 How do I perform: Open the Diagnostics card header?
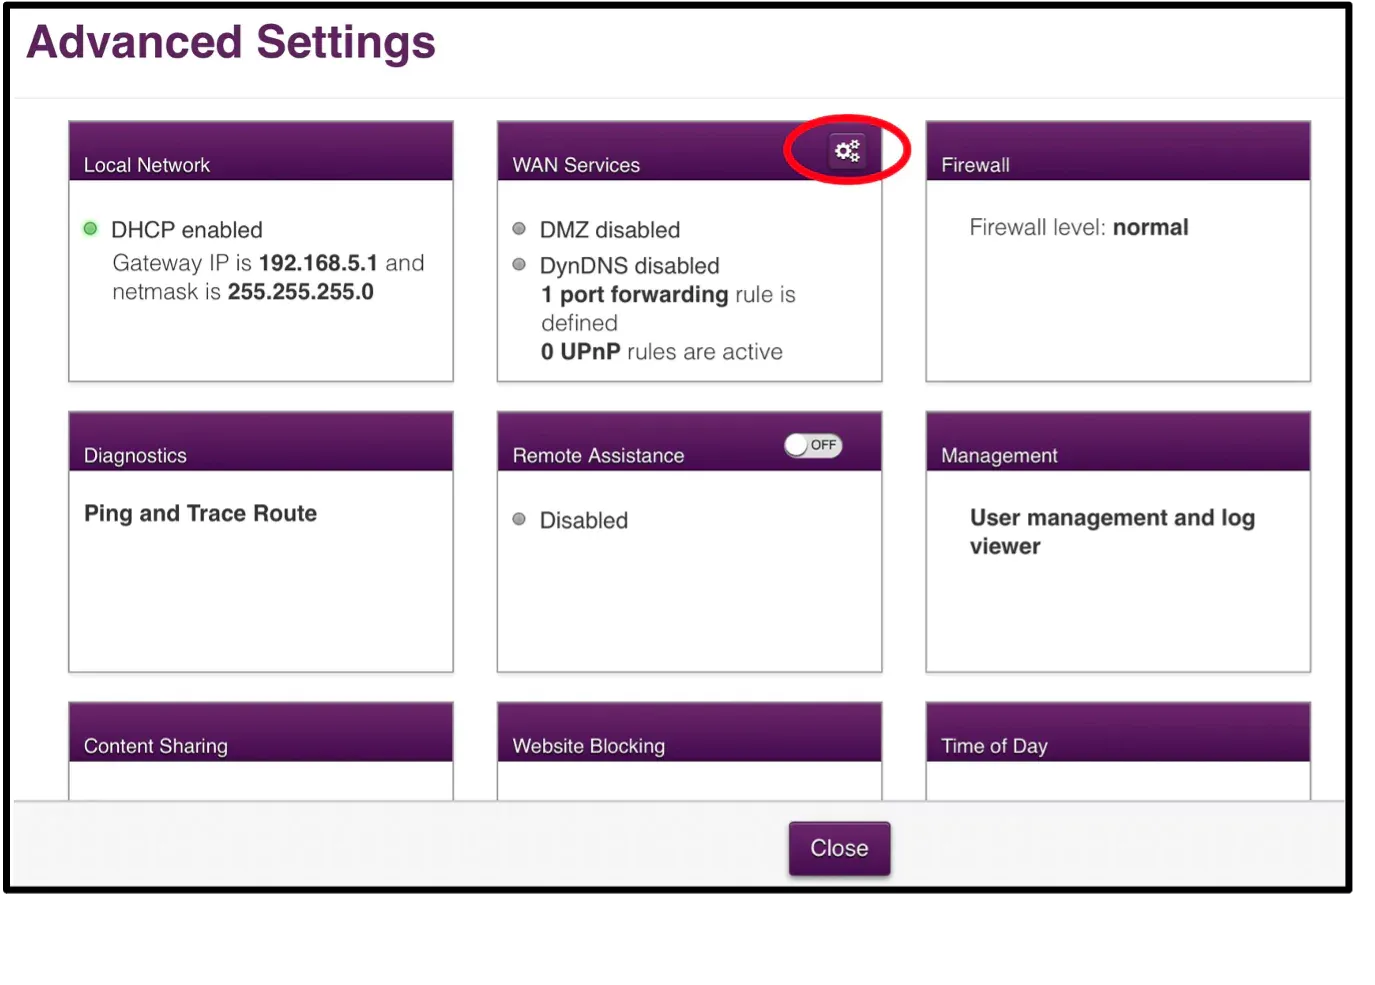(135, 455)
